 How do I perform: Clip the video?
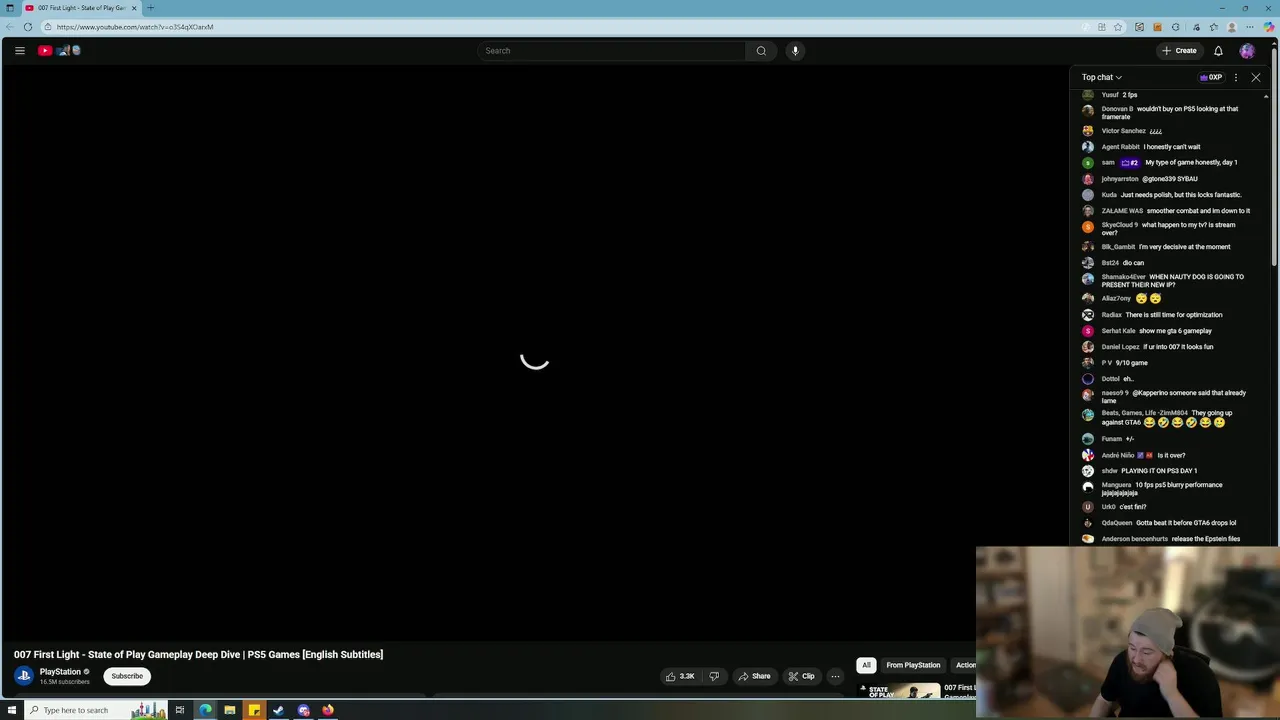(x=801, y=676)
